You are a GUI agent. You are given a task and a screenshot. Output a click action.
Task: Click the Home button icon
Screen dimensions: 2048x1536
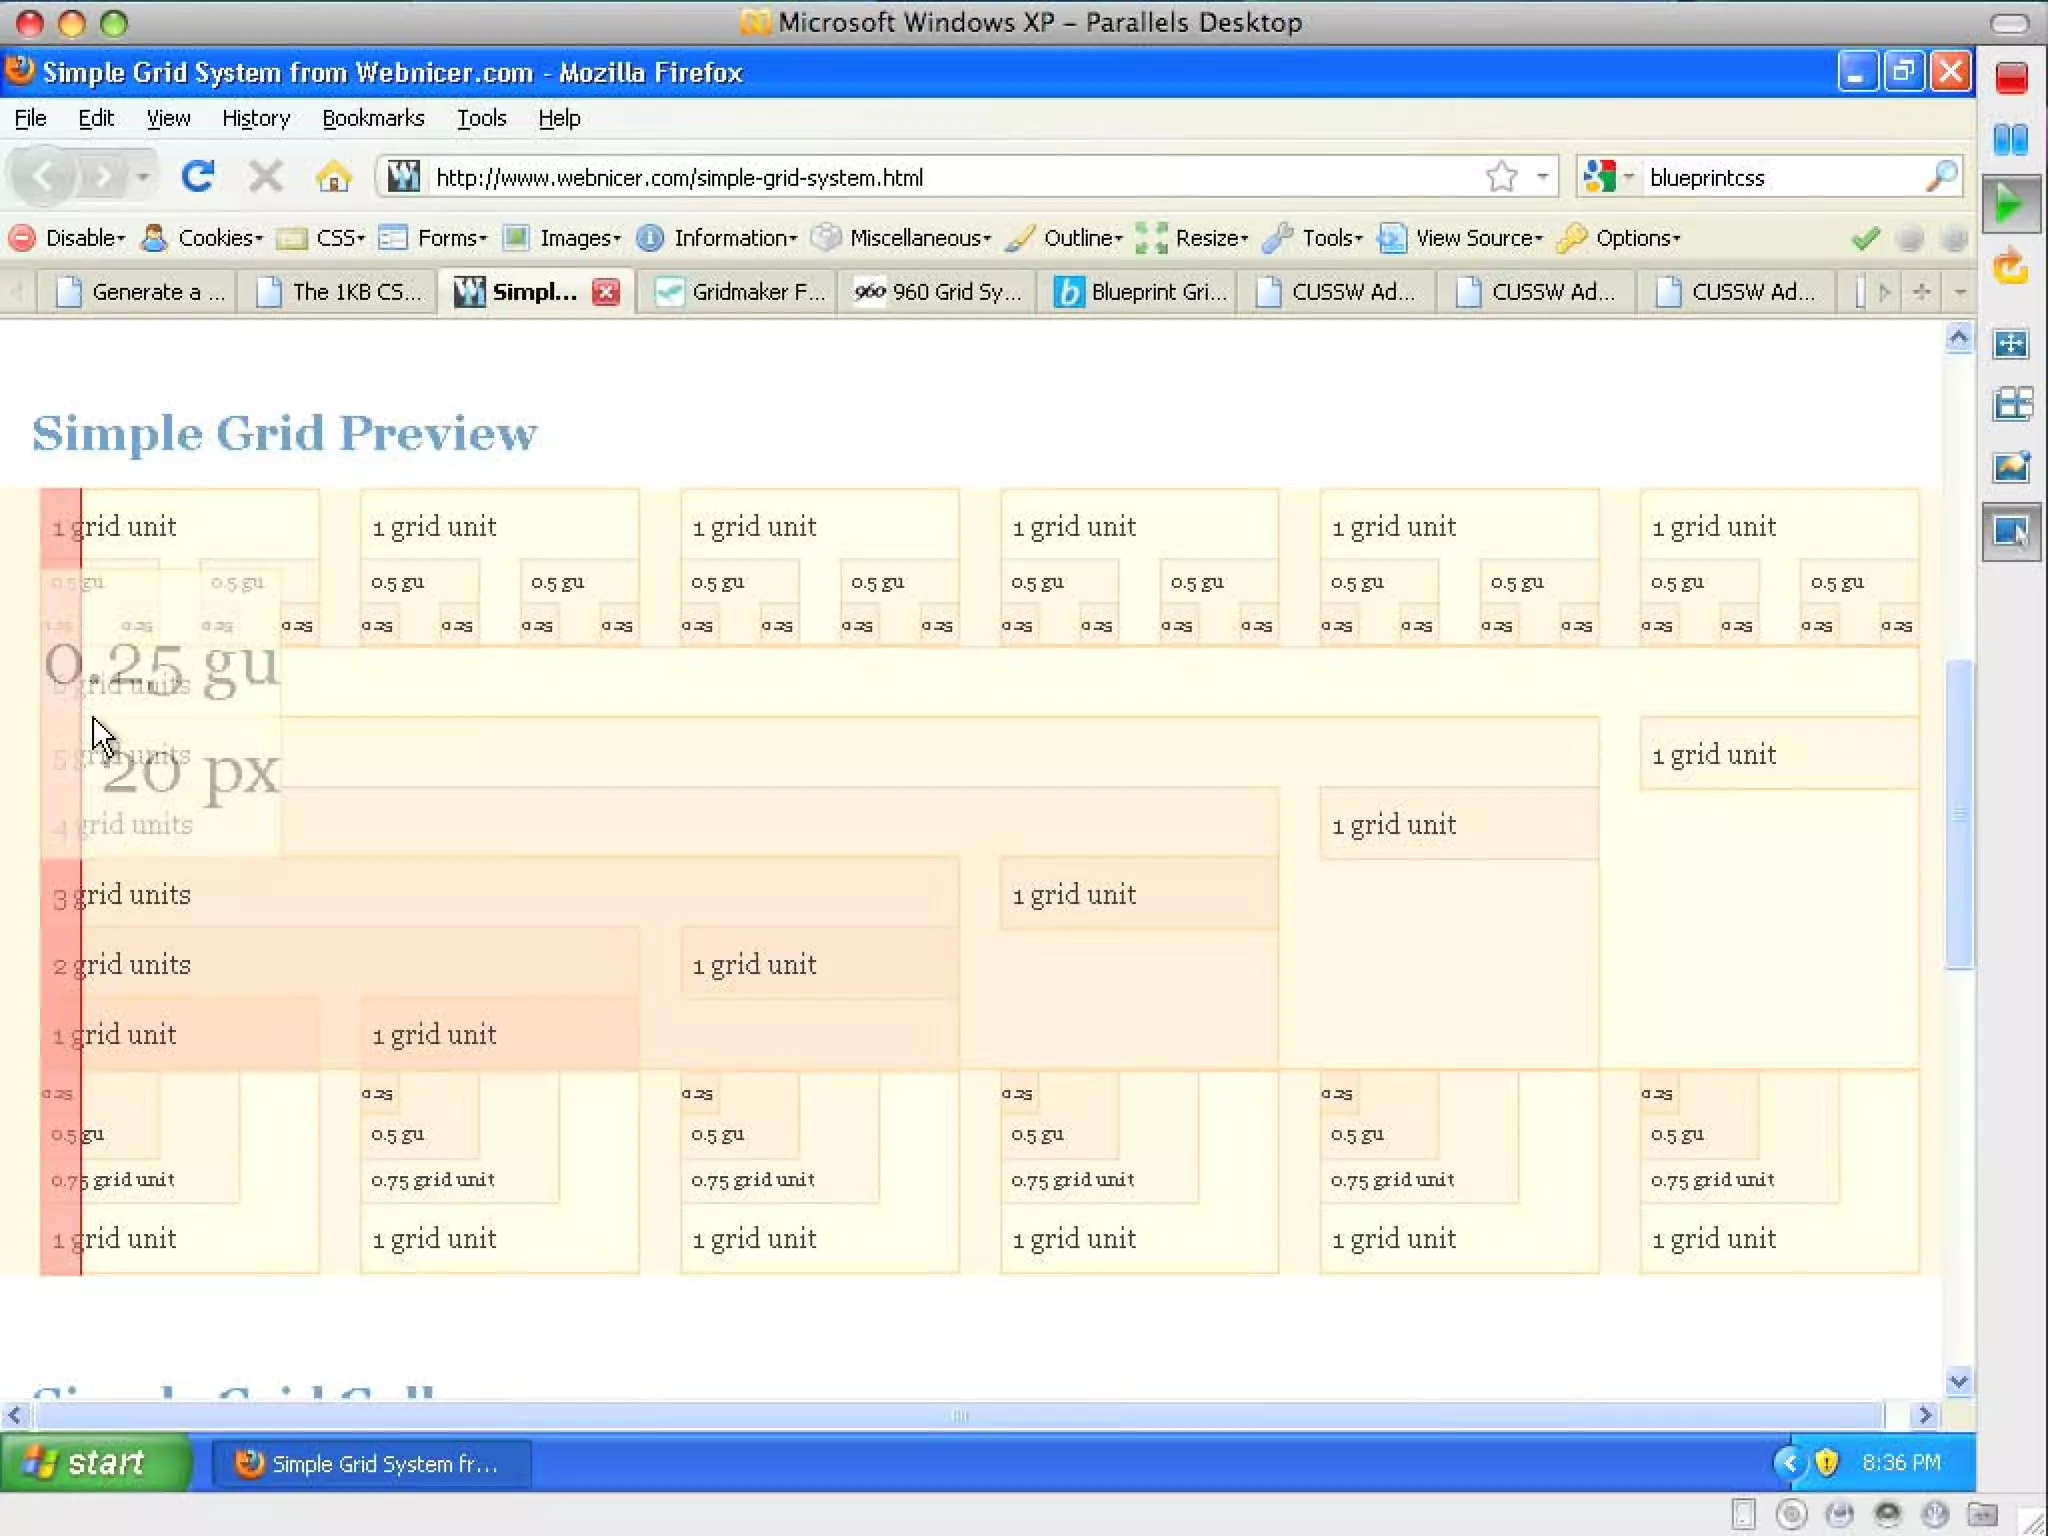point(333,177)
